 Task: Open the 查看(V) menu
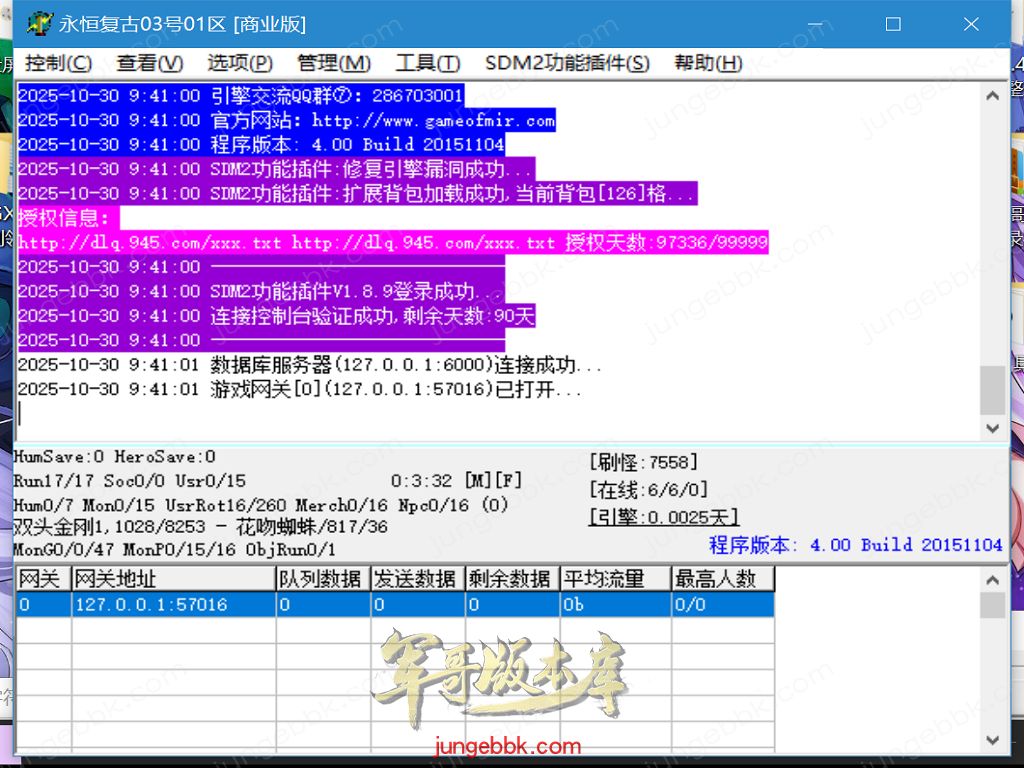150,63
